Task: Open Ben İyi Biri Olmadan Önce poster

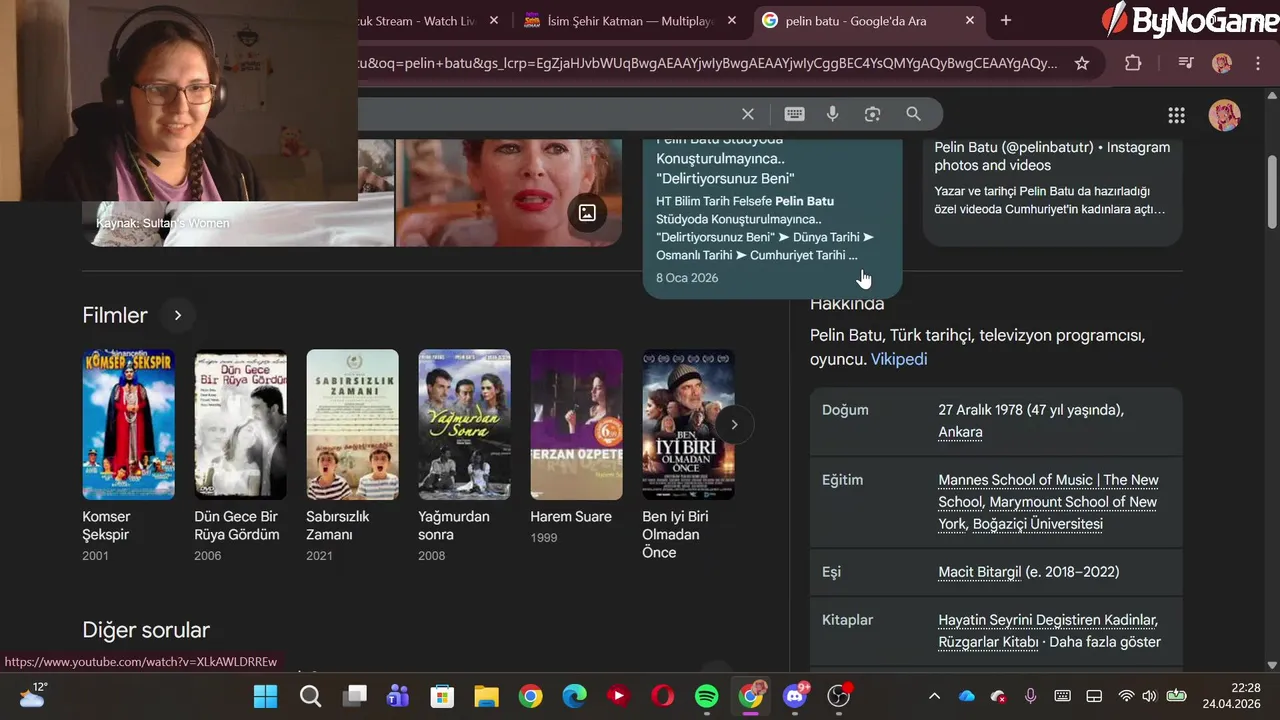Action: click(x=688, y=424)
